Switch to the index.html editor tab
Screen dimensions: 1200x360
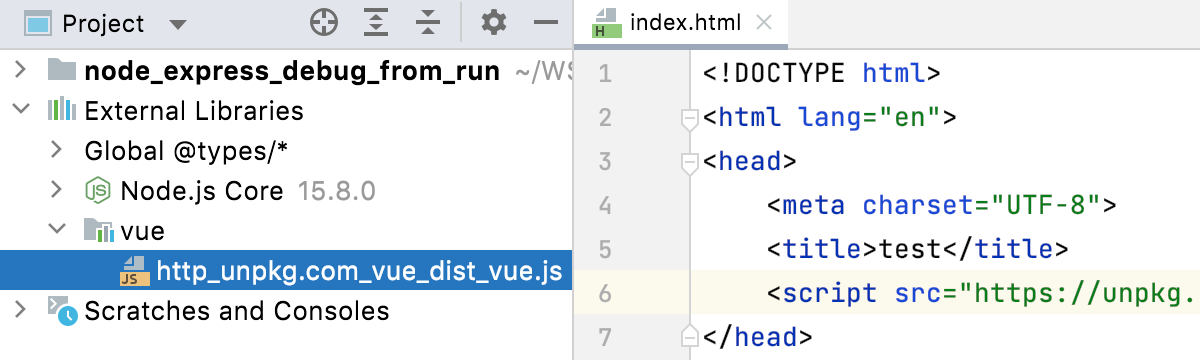click(681, 22)
